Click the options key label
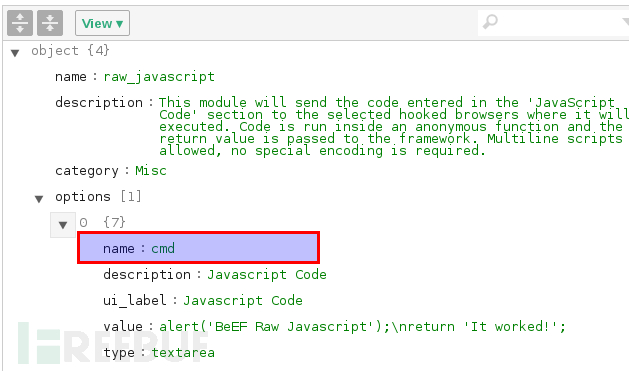This screenshot has width=629, height=371. point(83,197)
